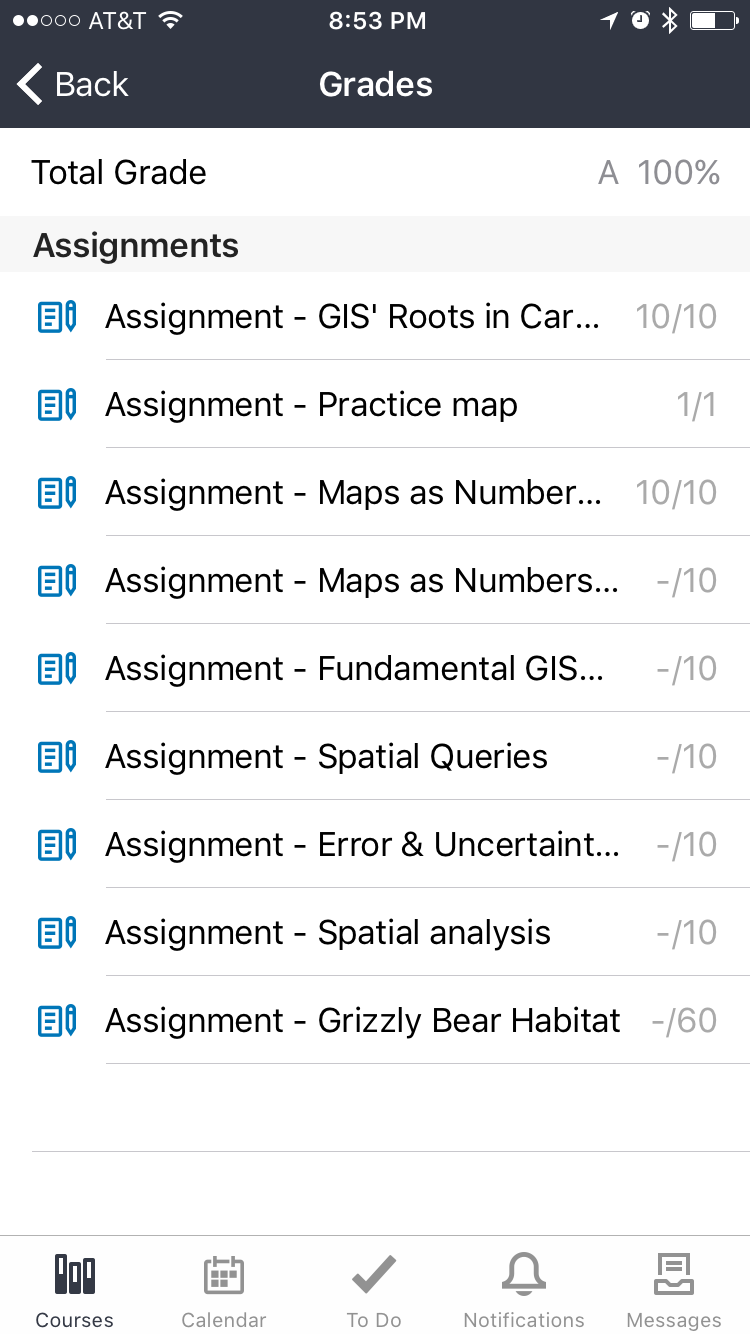Image resolution: width=750 pixels, height=1334 pixels.
Task: Tap the Notifications bell icon
Action: point(524,1275)
